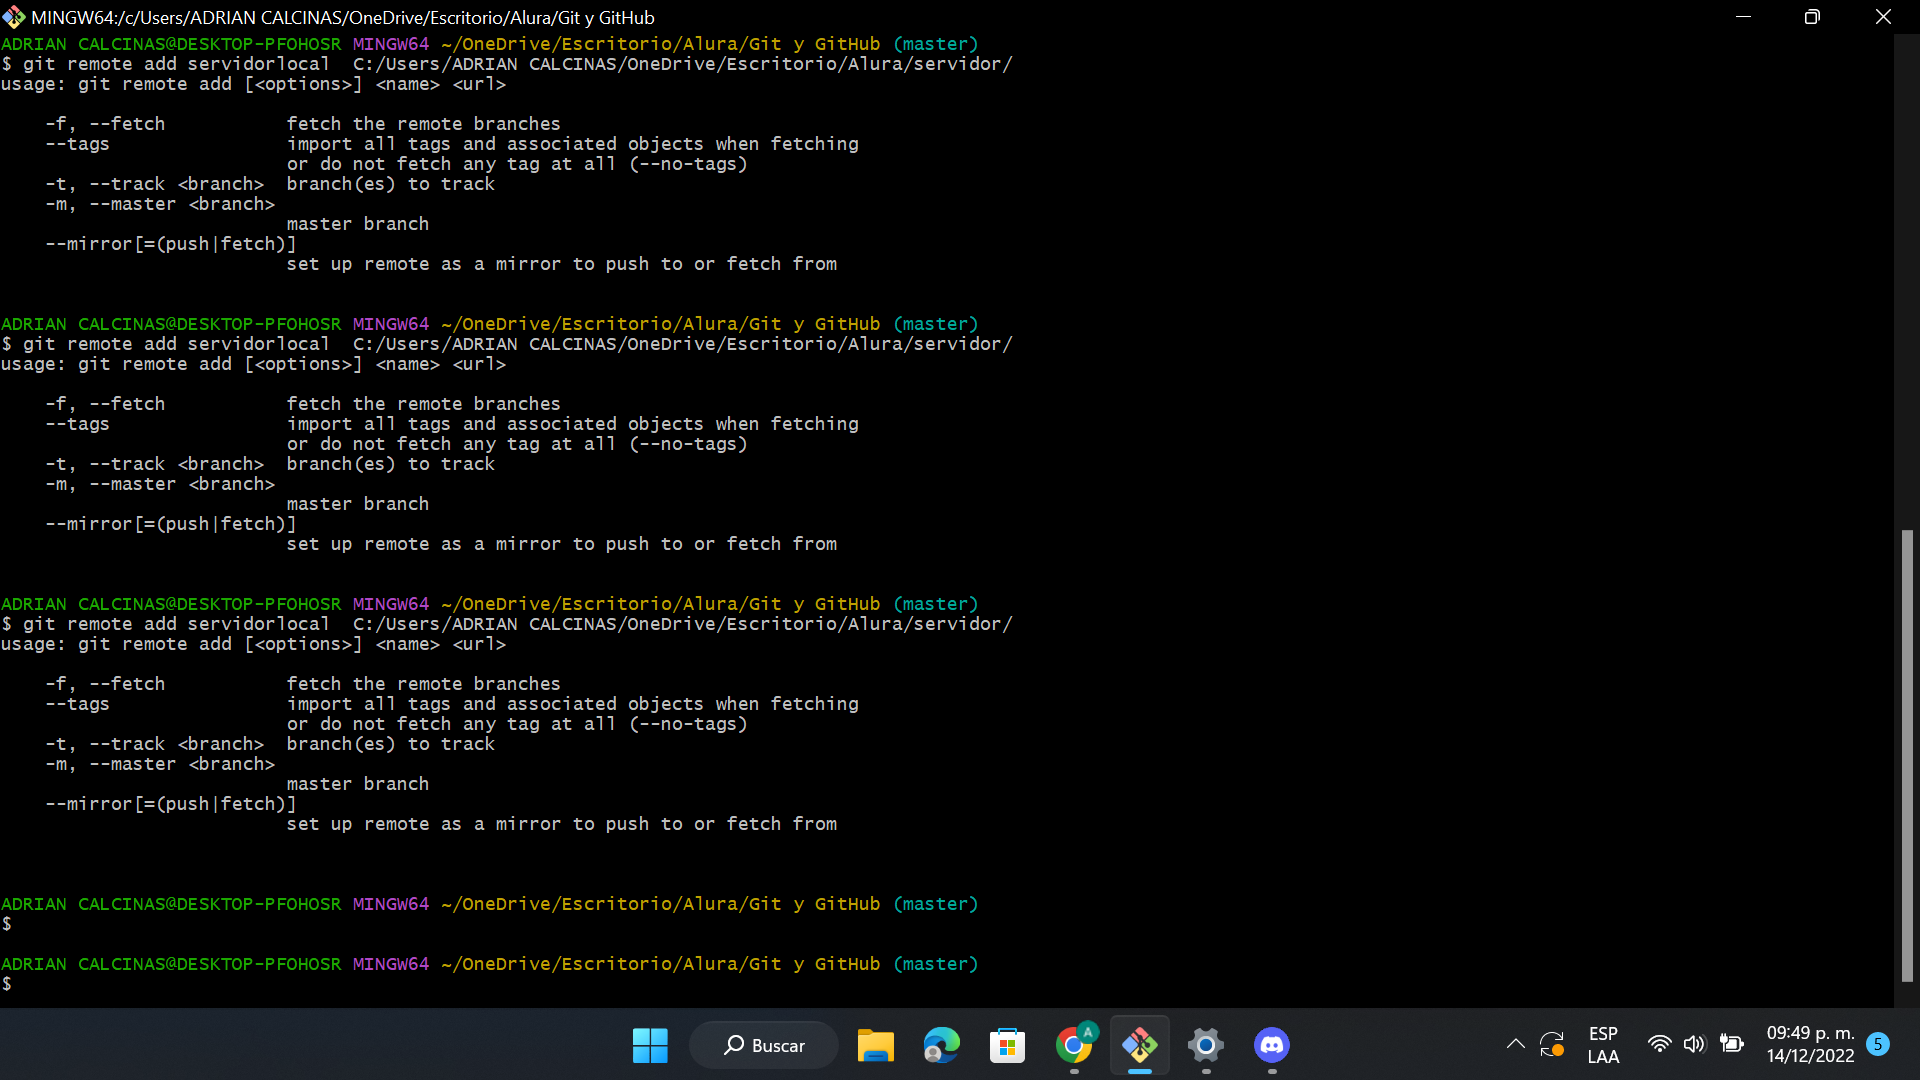This screenshot has height=1080, width=1920.
Task: Click the first '-t, --track <branch>' option line
Action: (270, 184)
